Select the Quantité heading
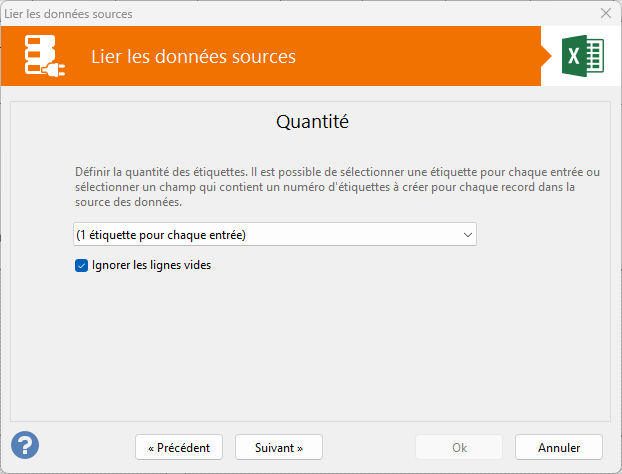 pyautogui.click(x=311, y=123)
